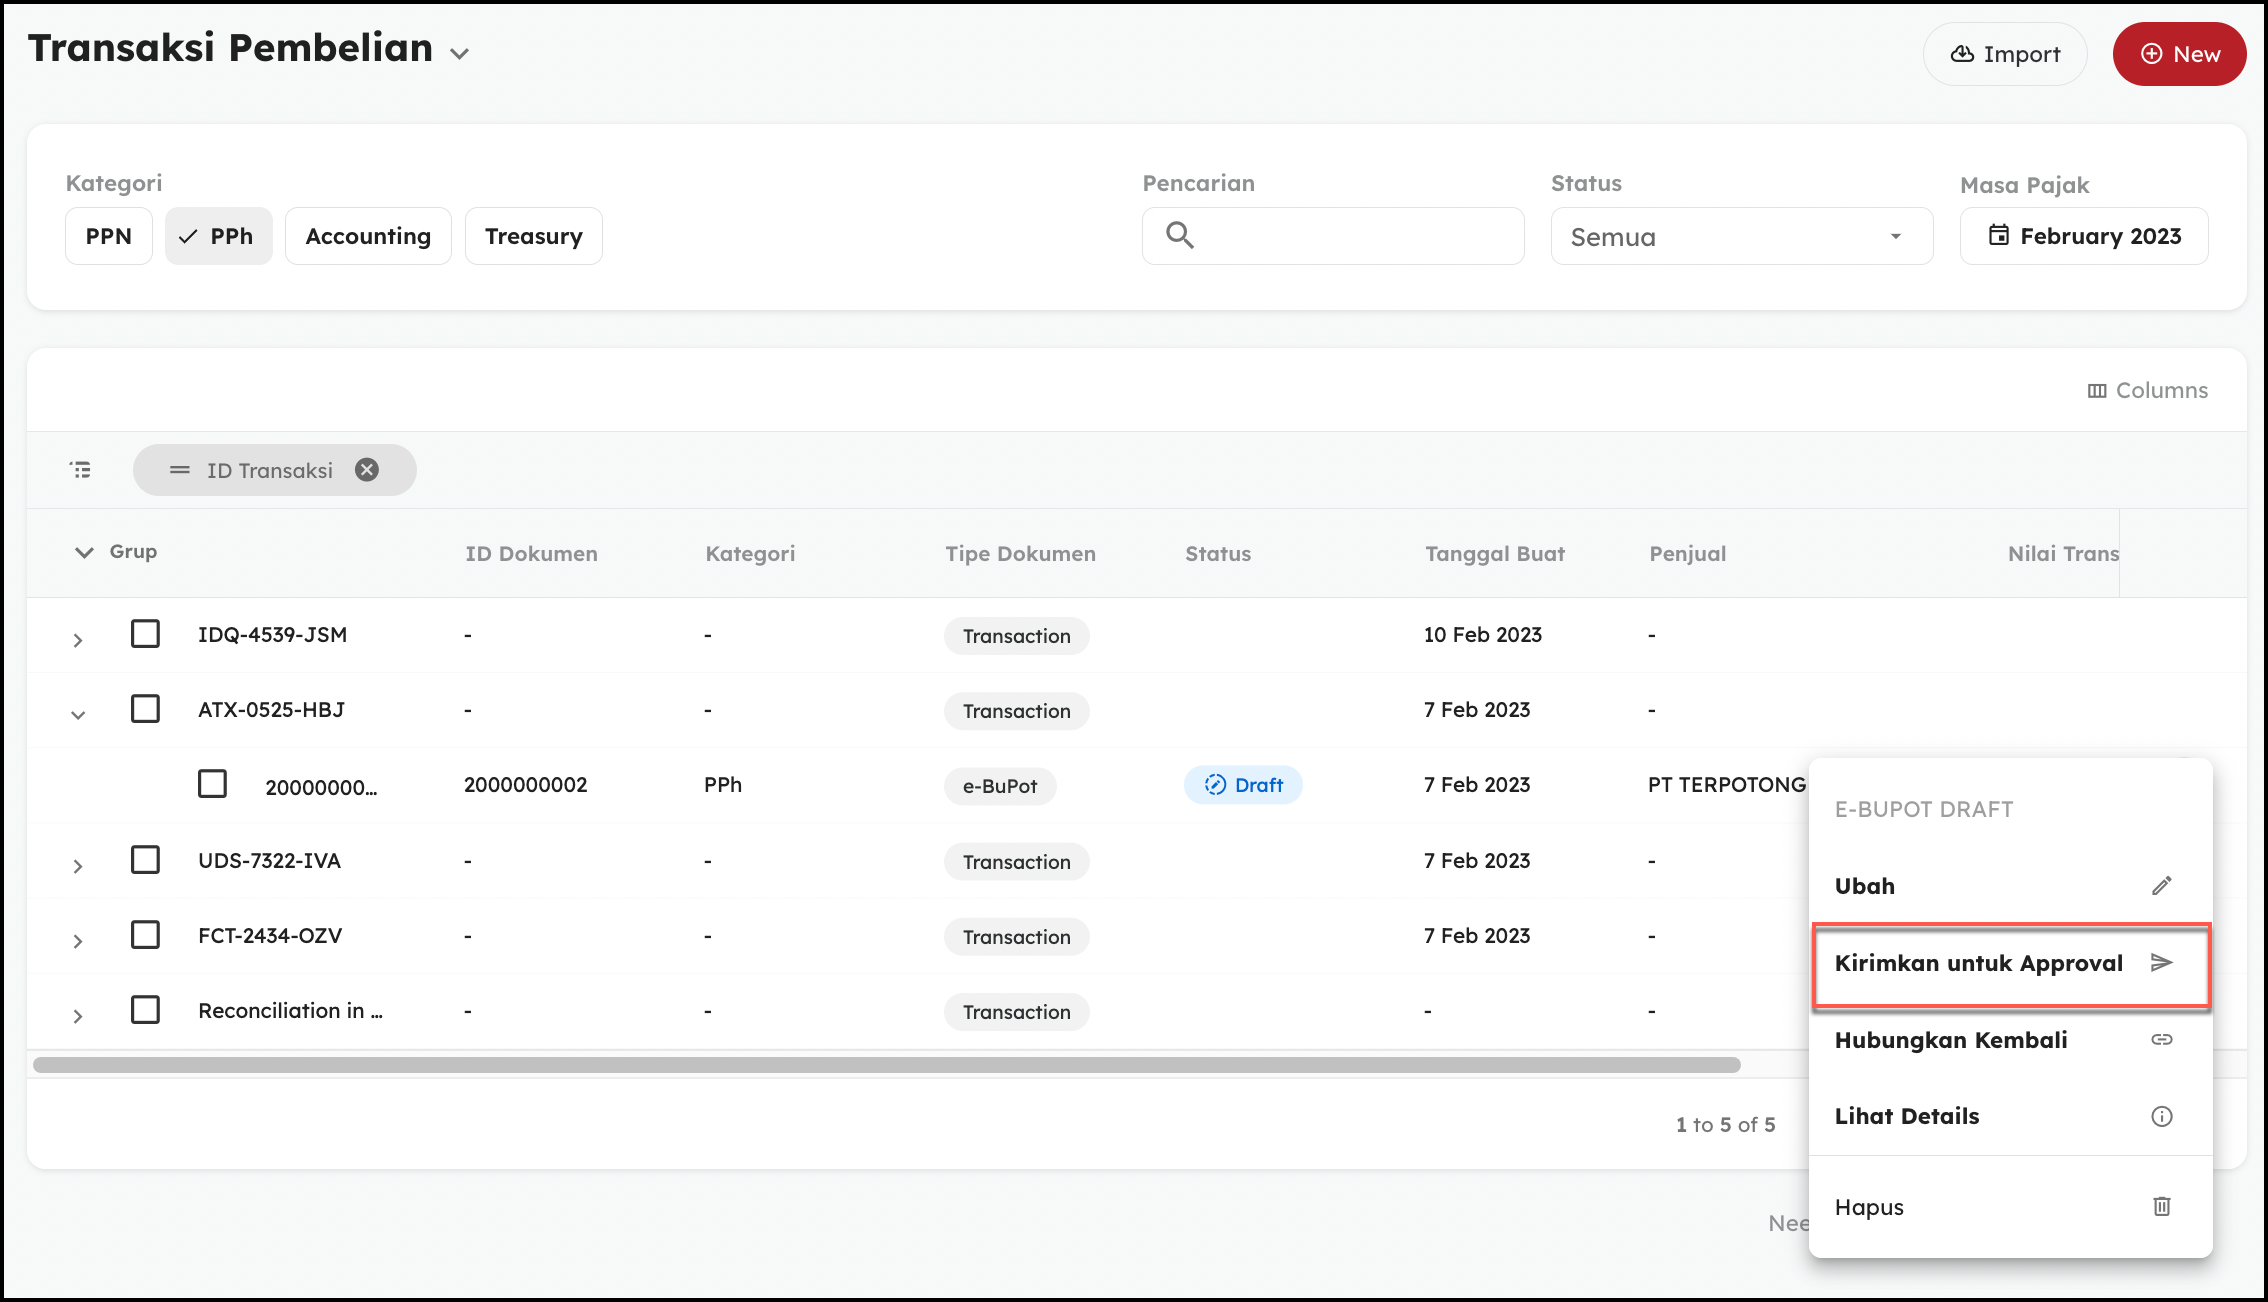Image resolution: width=2268 pixels, height=1302 pixels.
Task: Open the Columns panel
Action: [x=2147, y=391]
